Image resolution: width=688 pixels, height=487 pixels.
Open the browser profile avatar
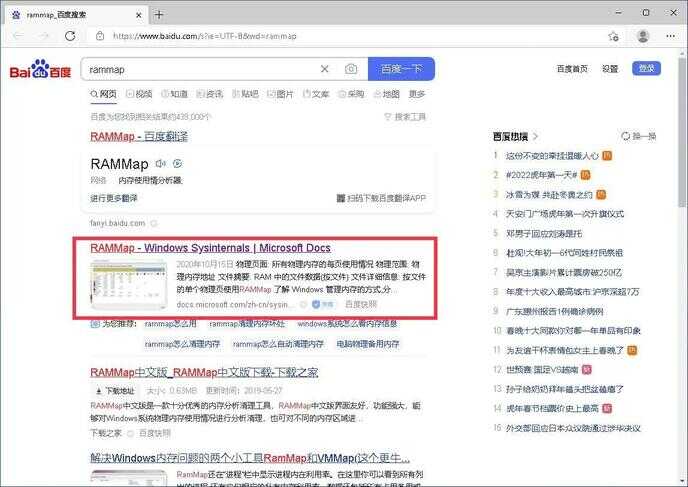click(643, 36)
